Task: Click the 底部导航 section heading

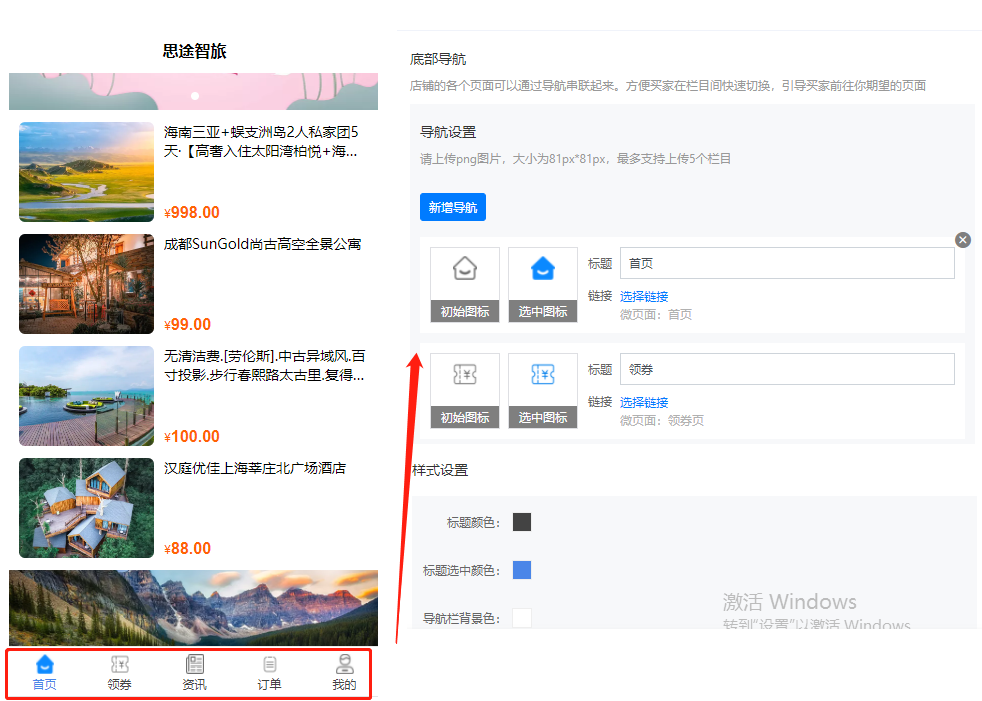Action: click(x=438, y=60)
